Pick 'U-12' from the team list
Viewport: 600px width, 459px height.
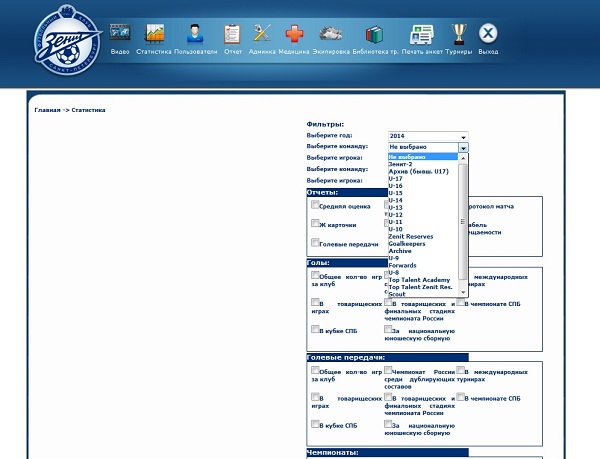point(423,215)
